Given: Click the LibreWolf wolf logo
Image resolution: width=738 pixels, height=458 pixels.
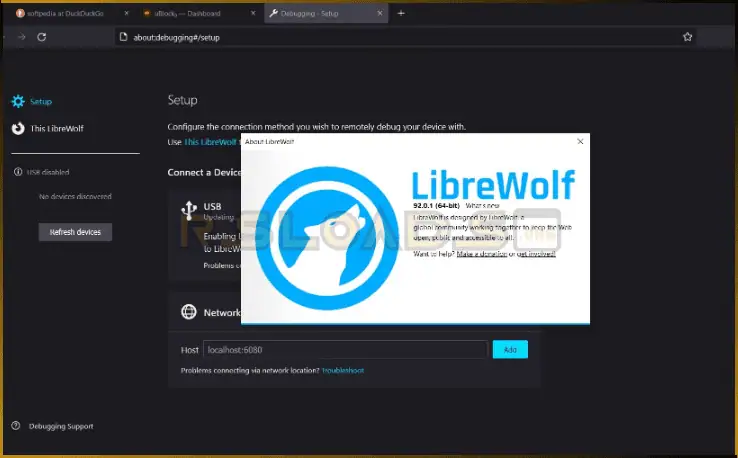Looking at the screenshot, I should (327, 238).
